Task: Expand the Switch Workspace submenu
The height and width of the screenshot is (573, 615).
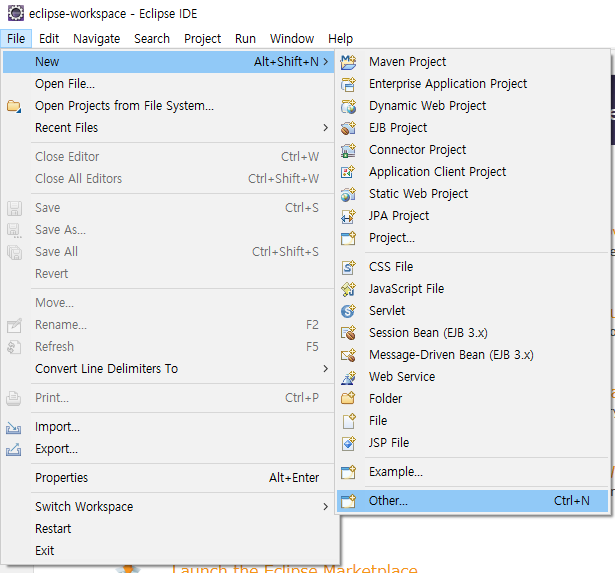Action: (326, 506)
